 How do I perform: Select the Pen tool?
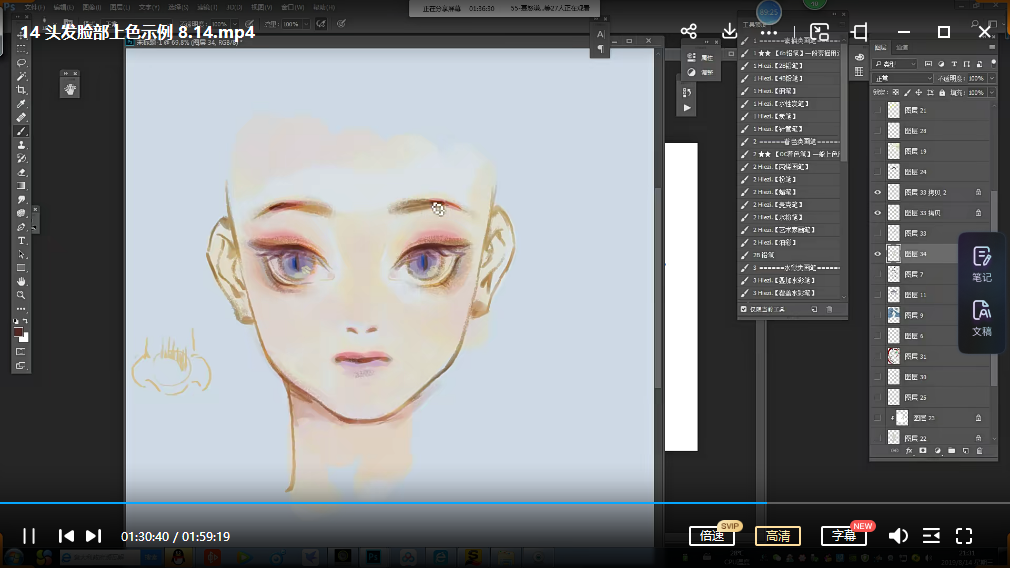[x=21, y=227]
